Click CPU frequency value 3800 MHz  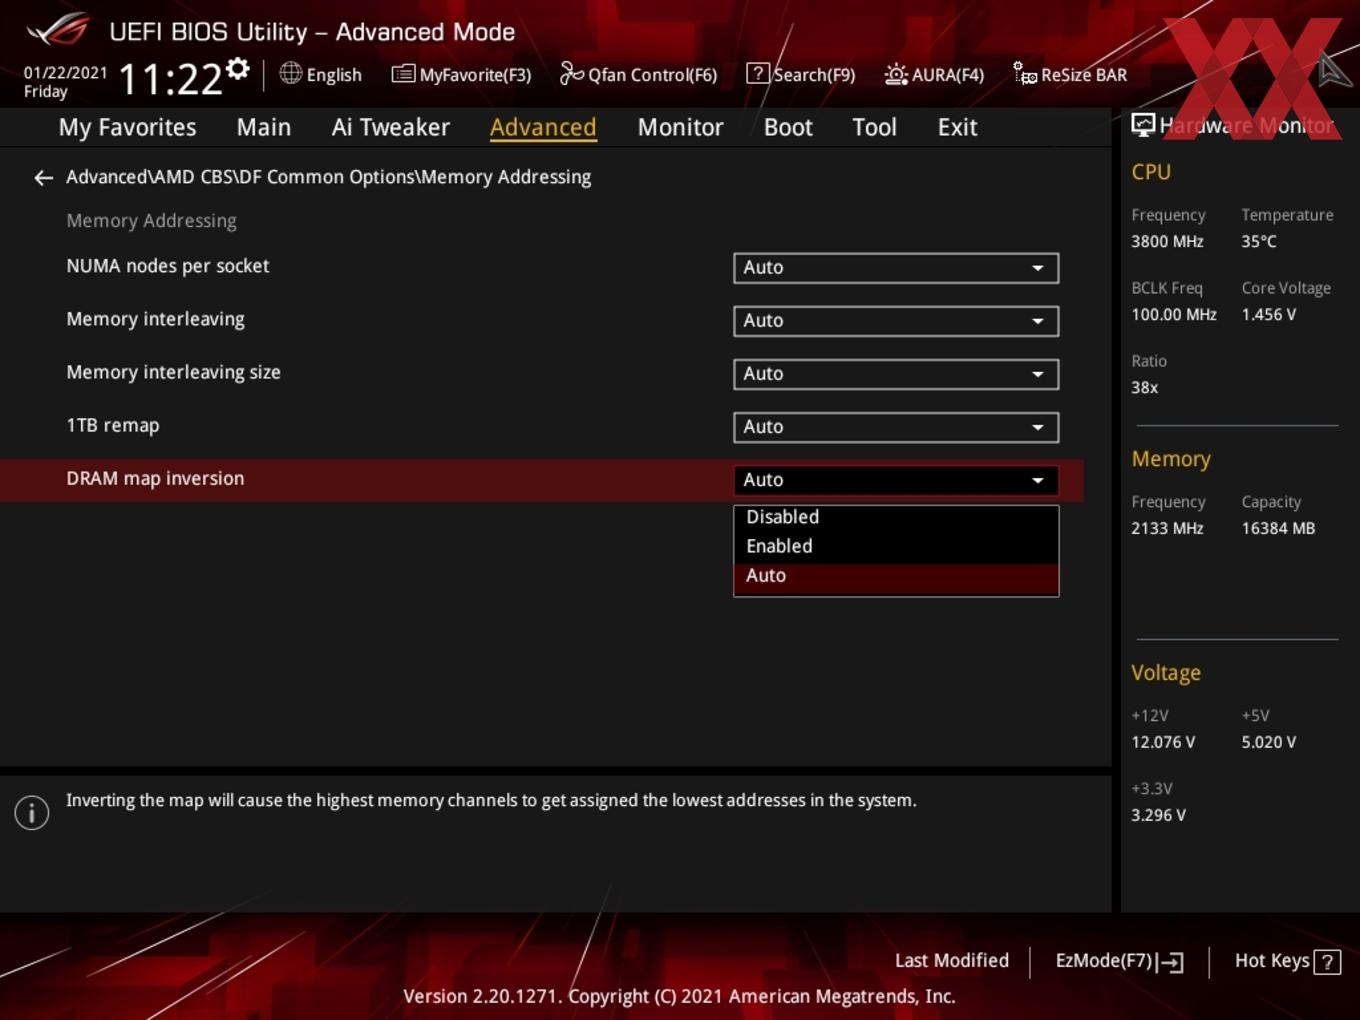coord(1167,241)
